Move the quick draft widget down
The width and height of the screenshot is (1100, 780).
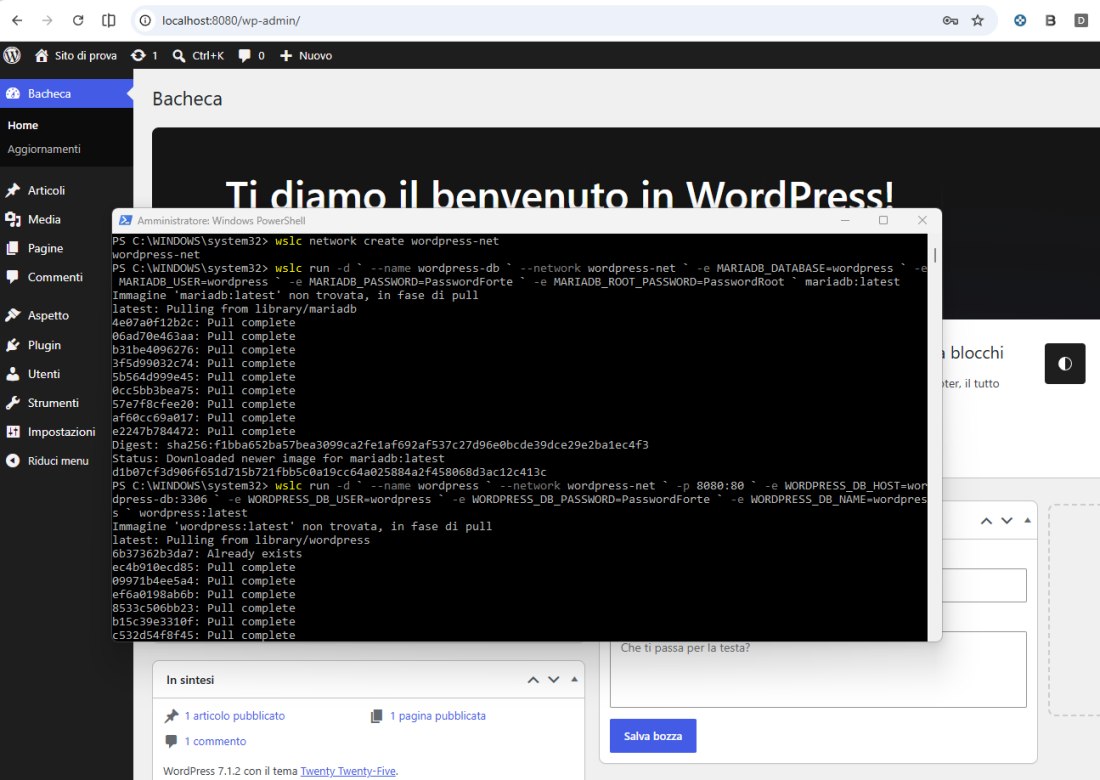coord(1007,520)
